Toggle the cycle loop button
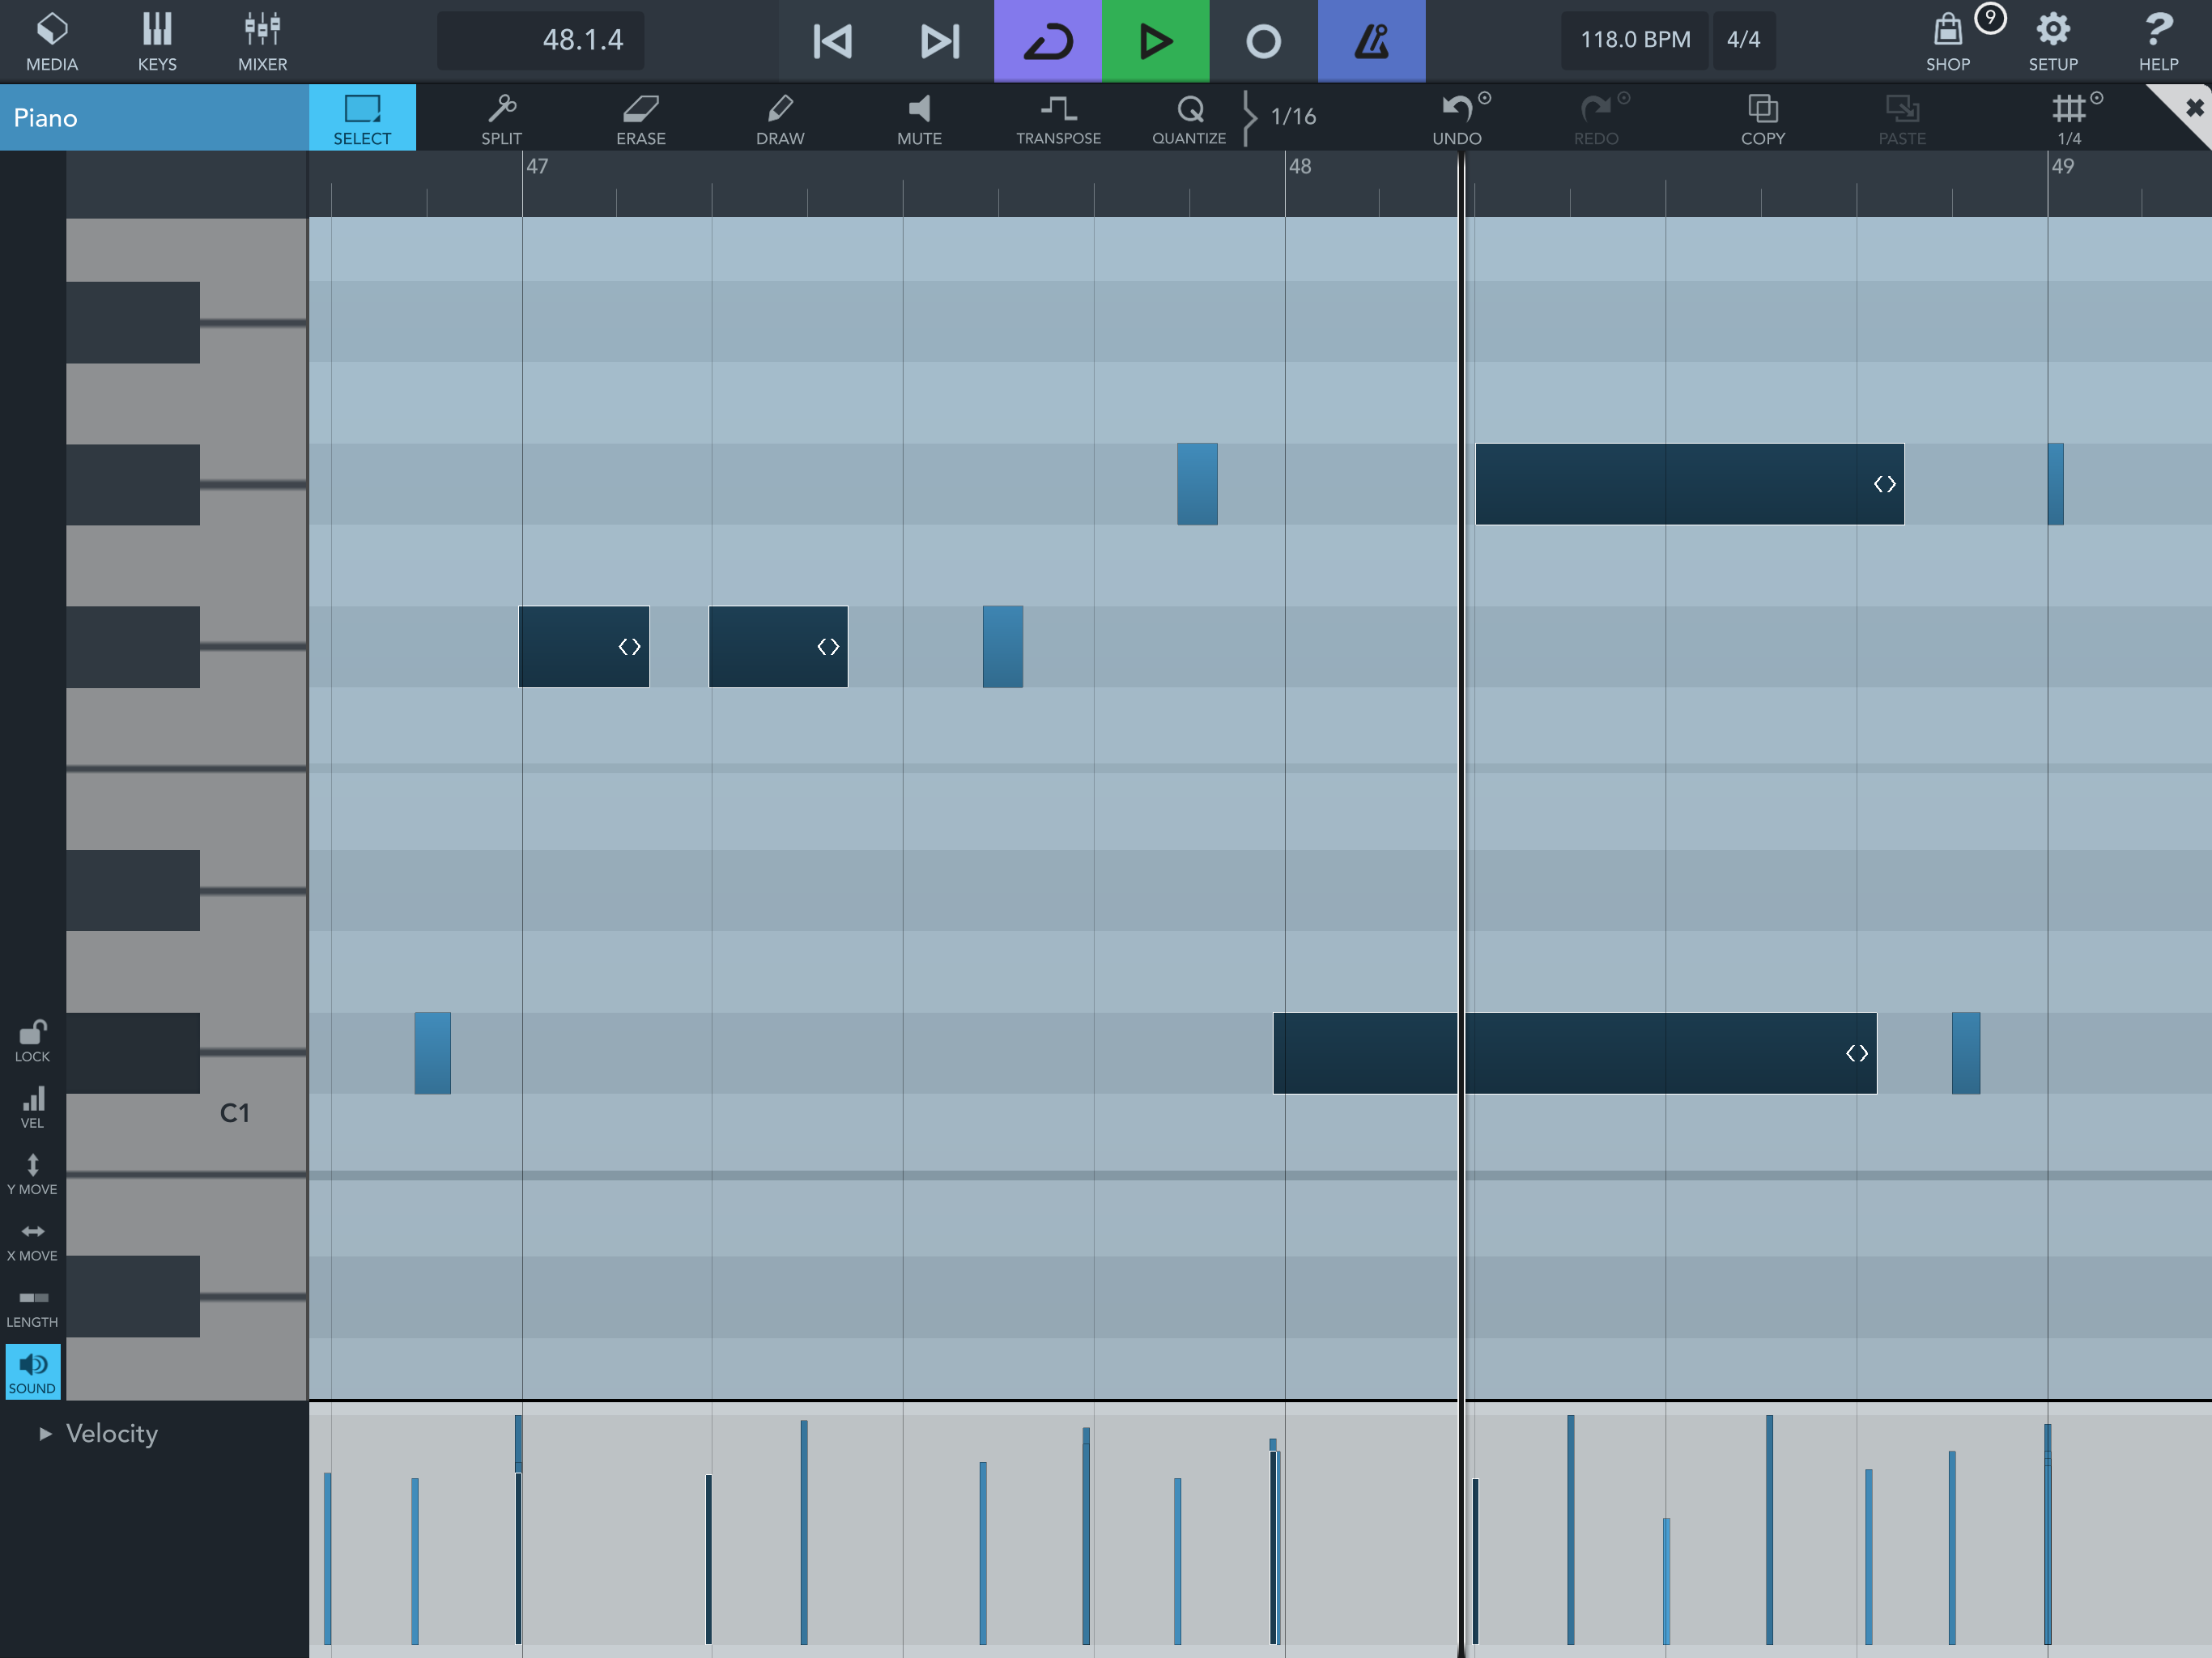The image size is (2212, 1658). tap(1047, 41)
